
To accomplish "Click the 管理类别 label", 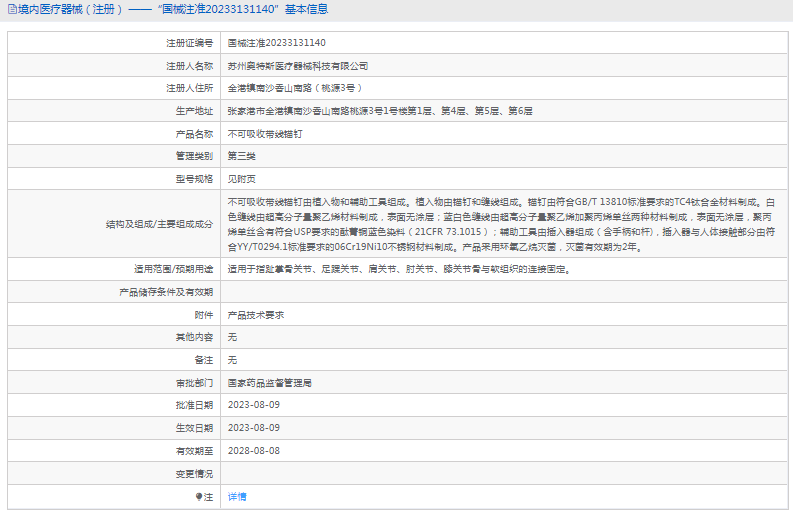I will click(194, 156).
